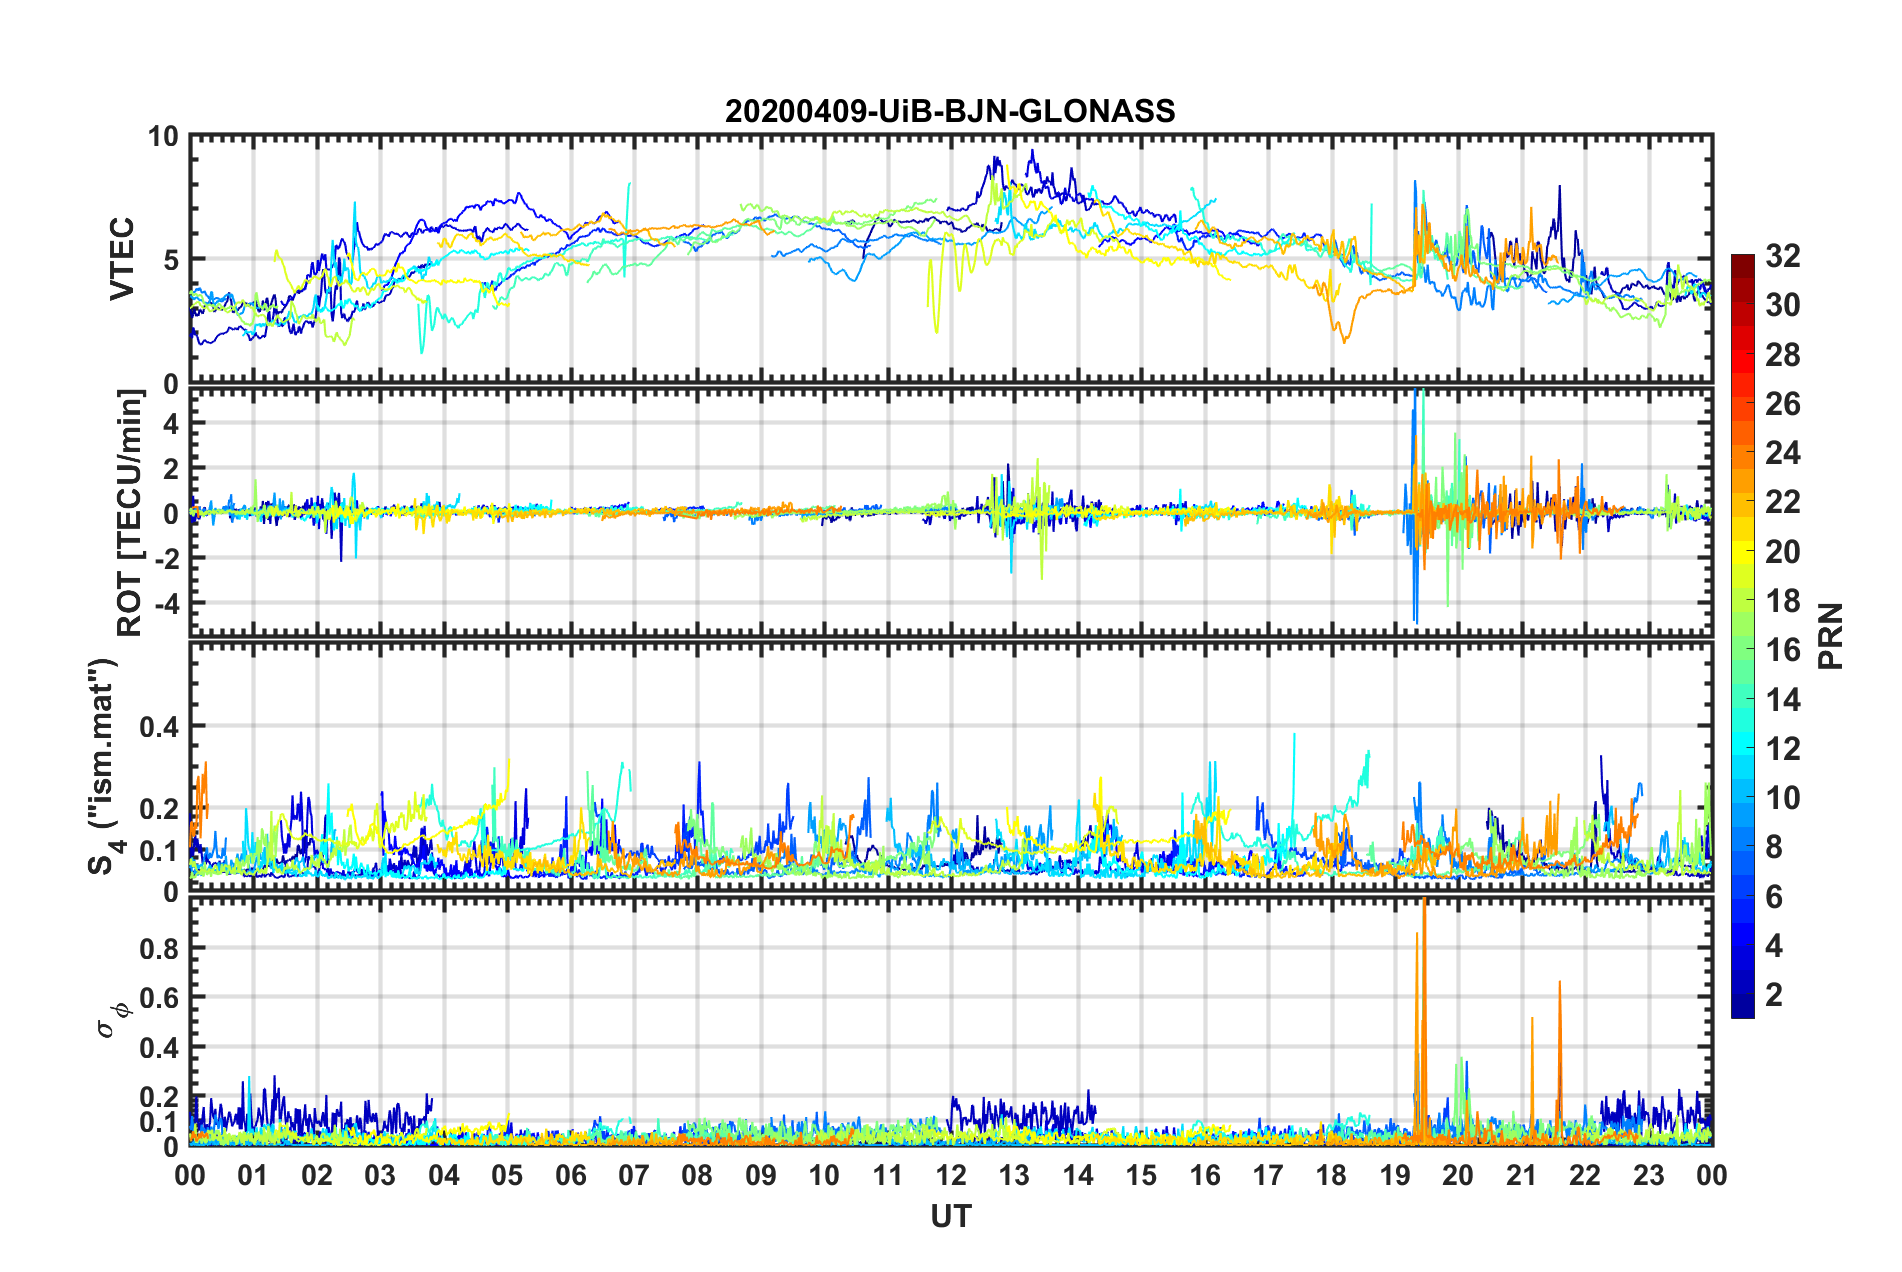Viewport: 1902px width, 1272px height.
Task: Click the x-axis tick label 03
Action: click(380, 1175)
